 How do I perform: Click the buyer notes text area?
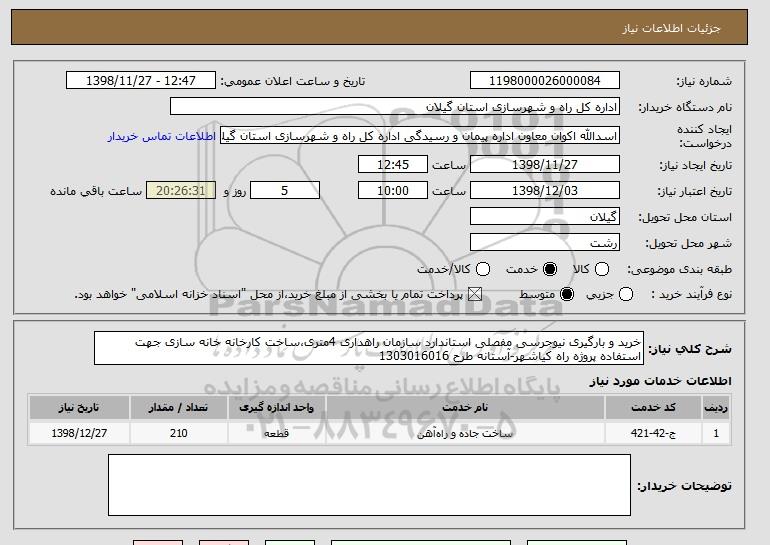[x=369, y=485]
